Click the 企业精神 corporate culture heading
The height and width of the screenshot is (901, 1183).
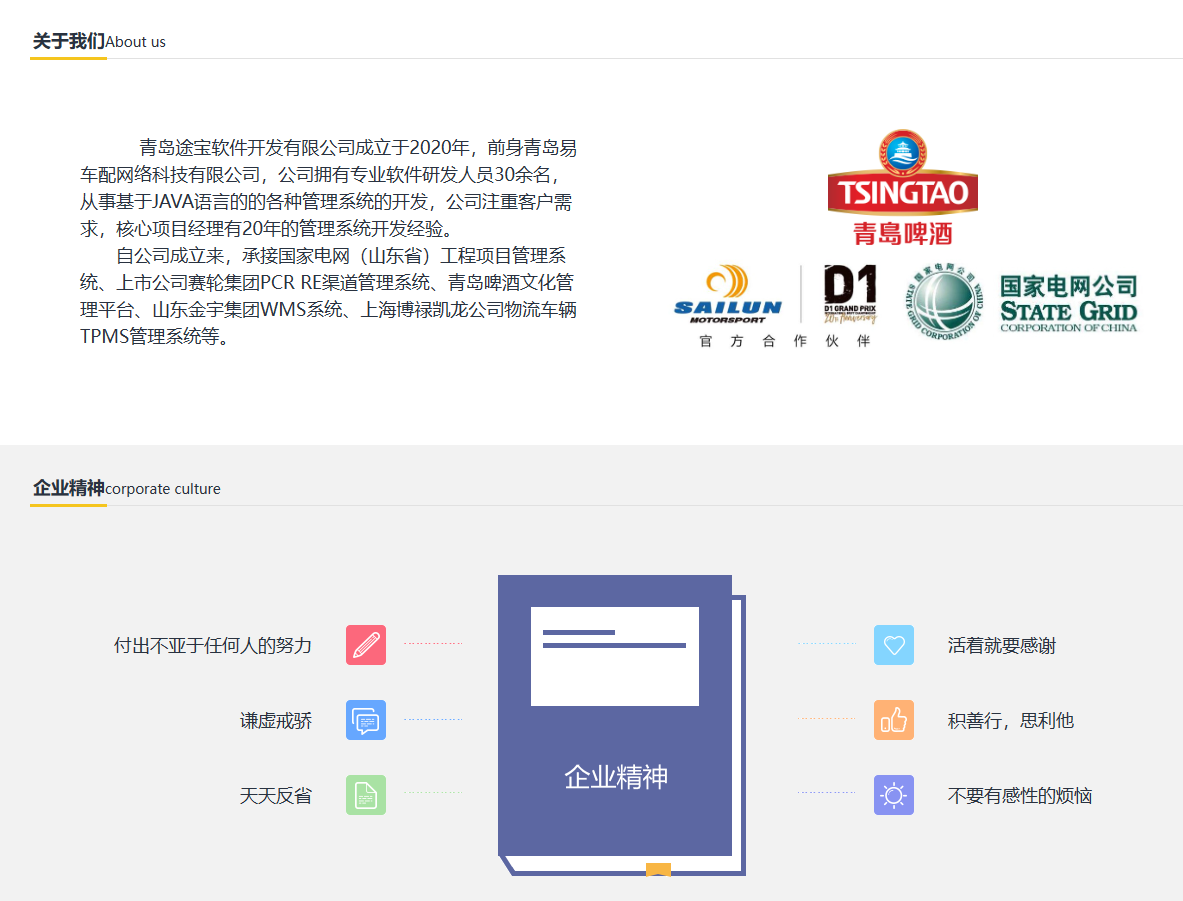127,488
